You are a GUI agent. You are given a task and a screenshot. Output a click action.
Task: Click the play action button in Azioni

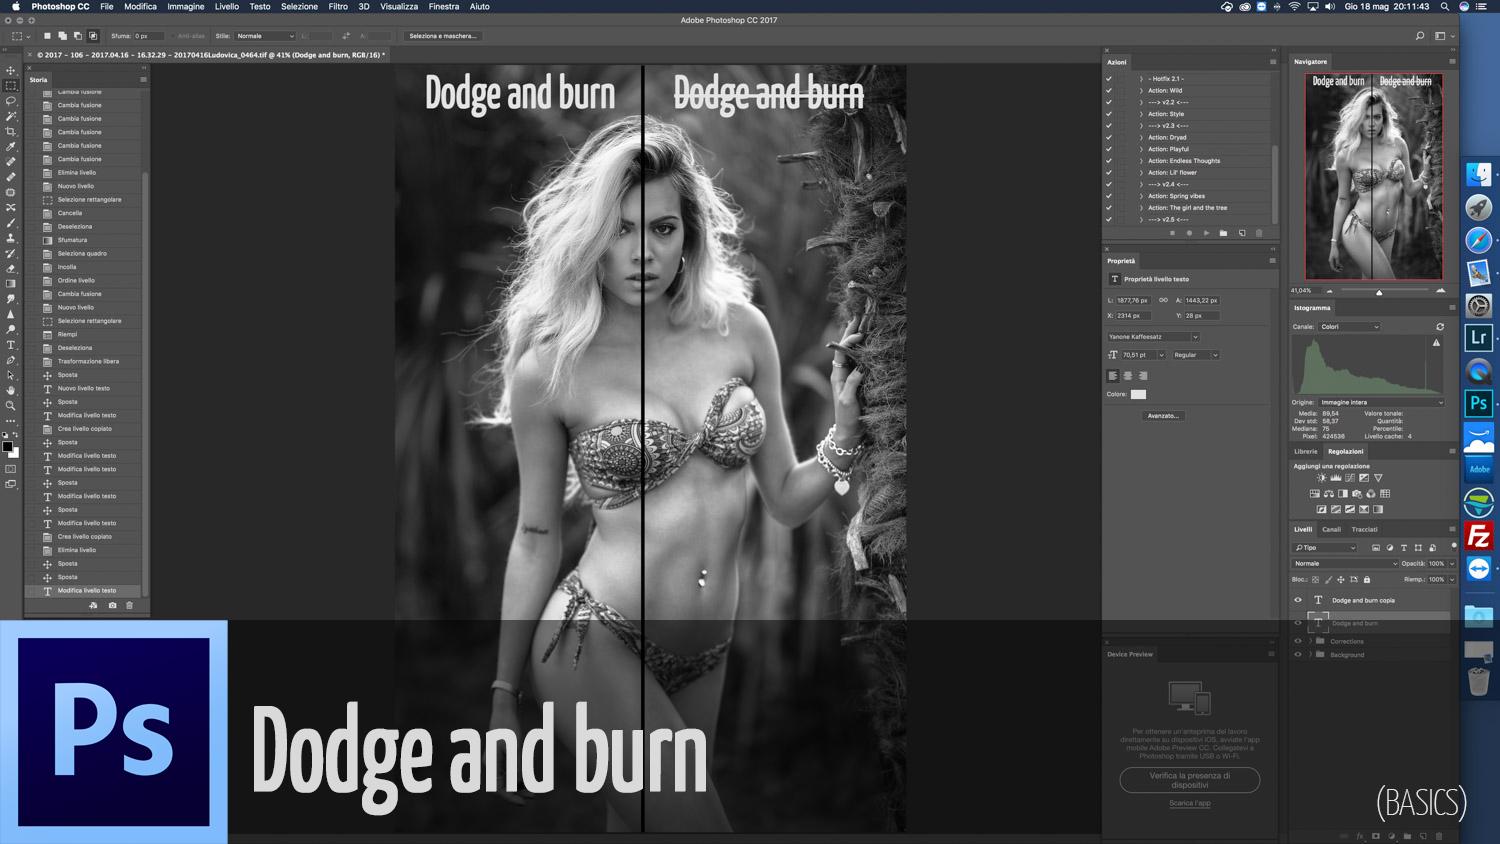click(1206, 233)
